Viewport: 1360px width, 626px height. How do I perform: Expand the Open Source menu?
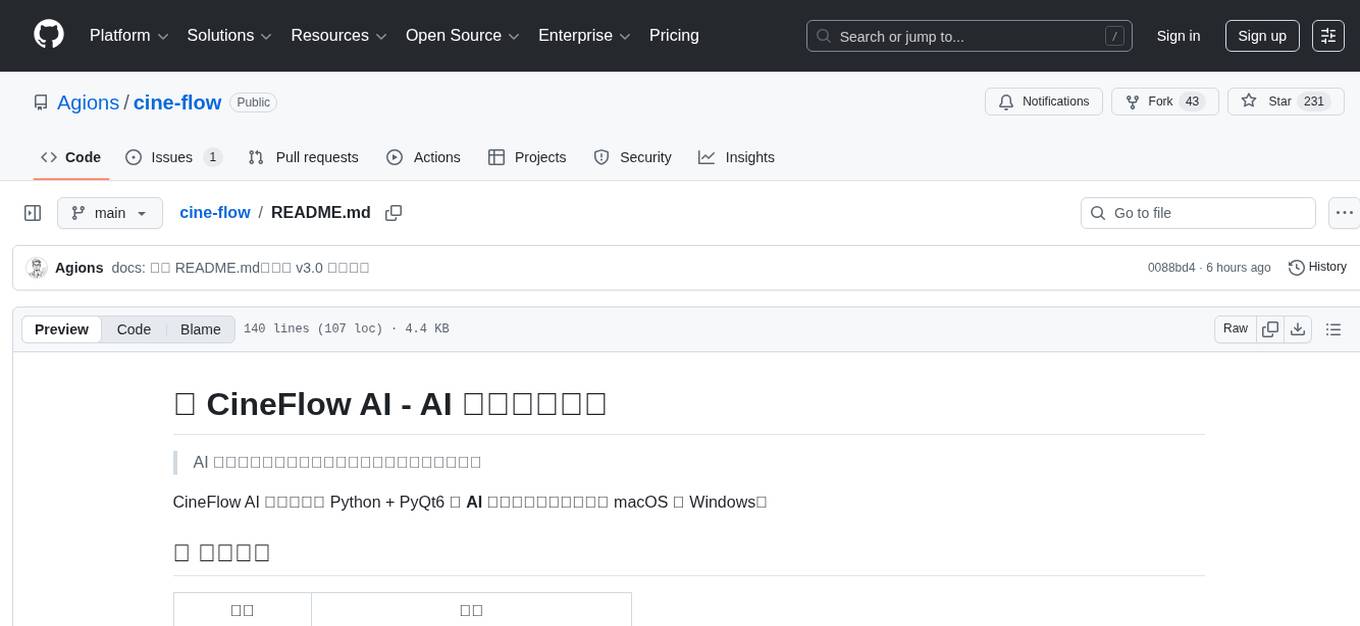(462, 36)
